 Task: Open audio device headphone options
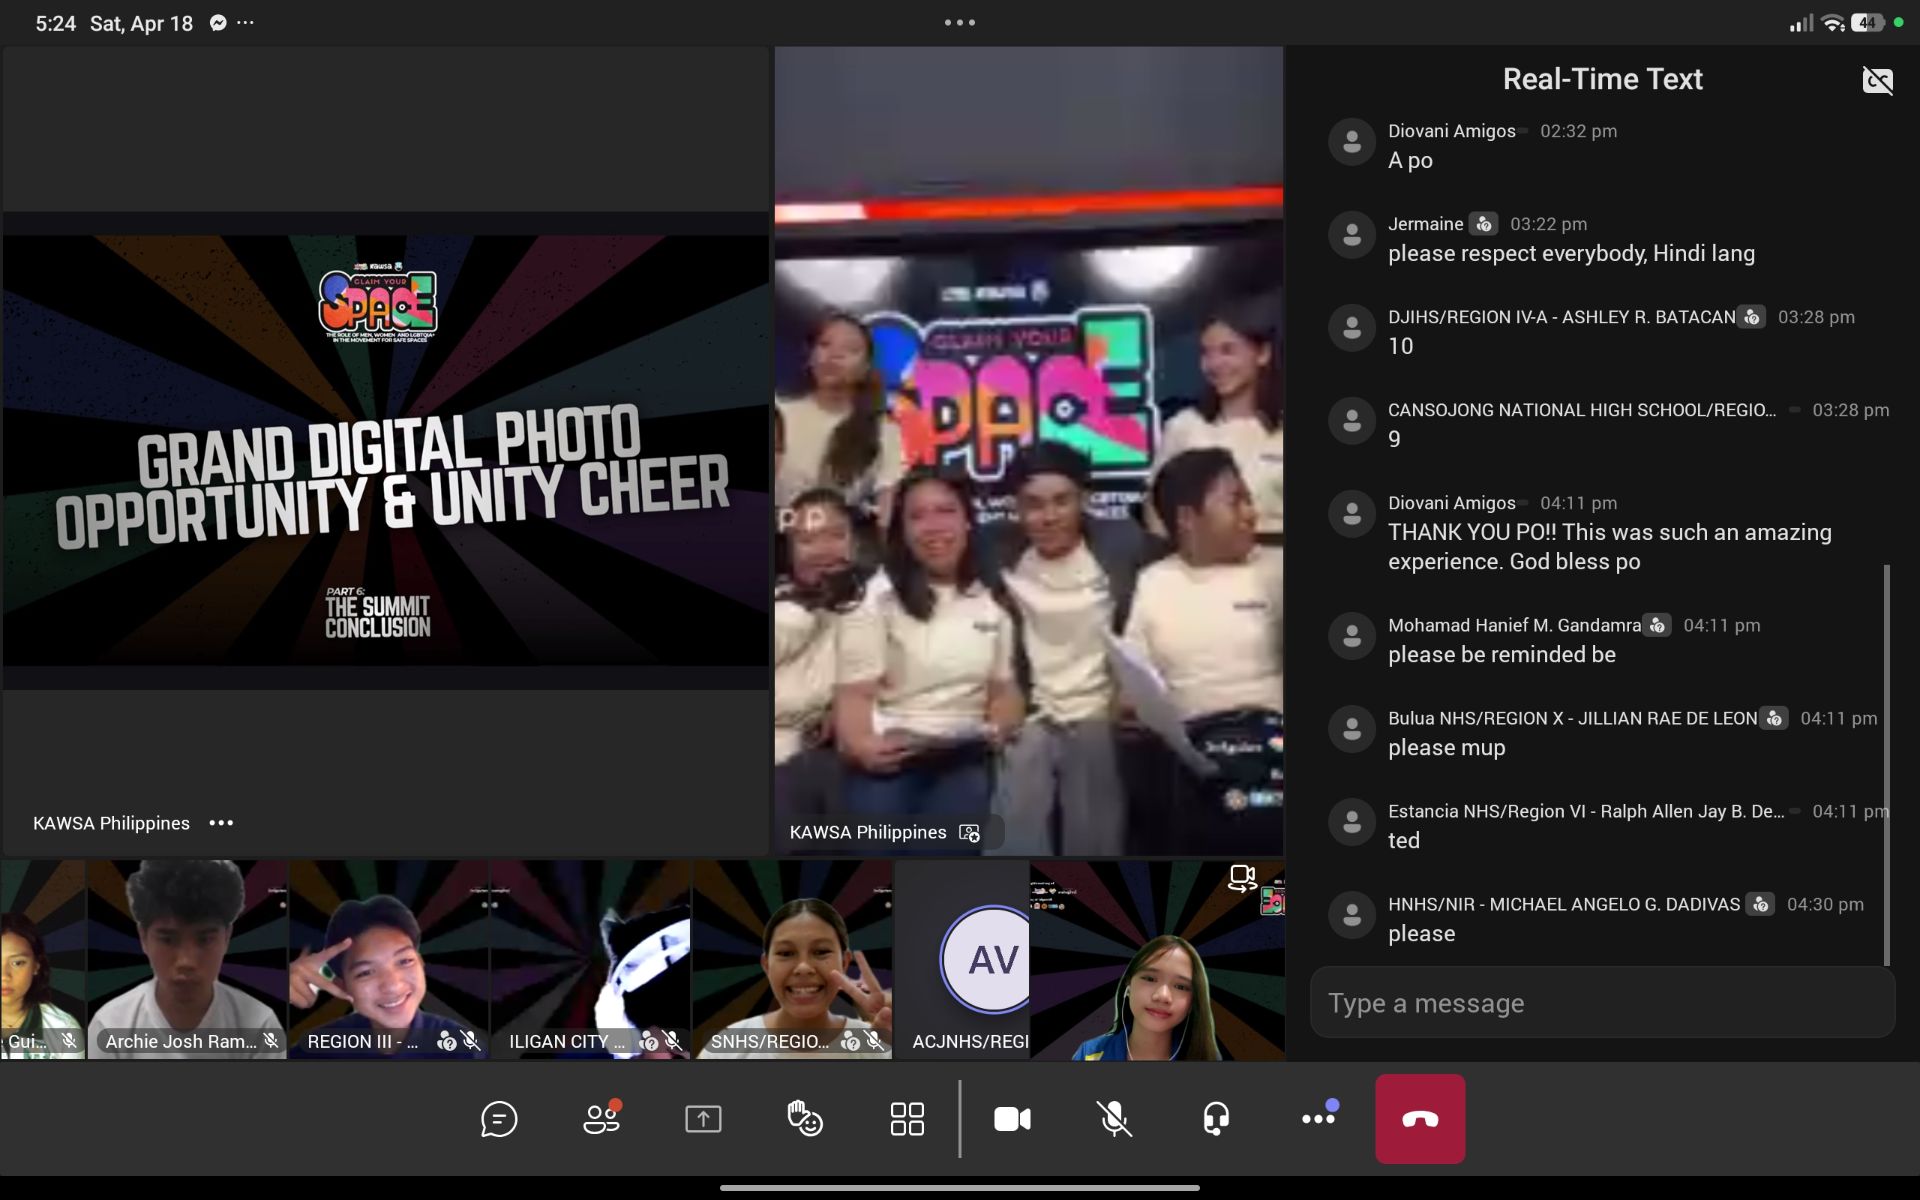[1216, 1118]
